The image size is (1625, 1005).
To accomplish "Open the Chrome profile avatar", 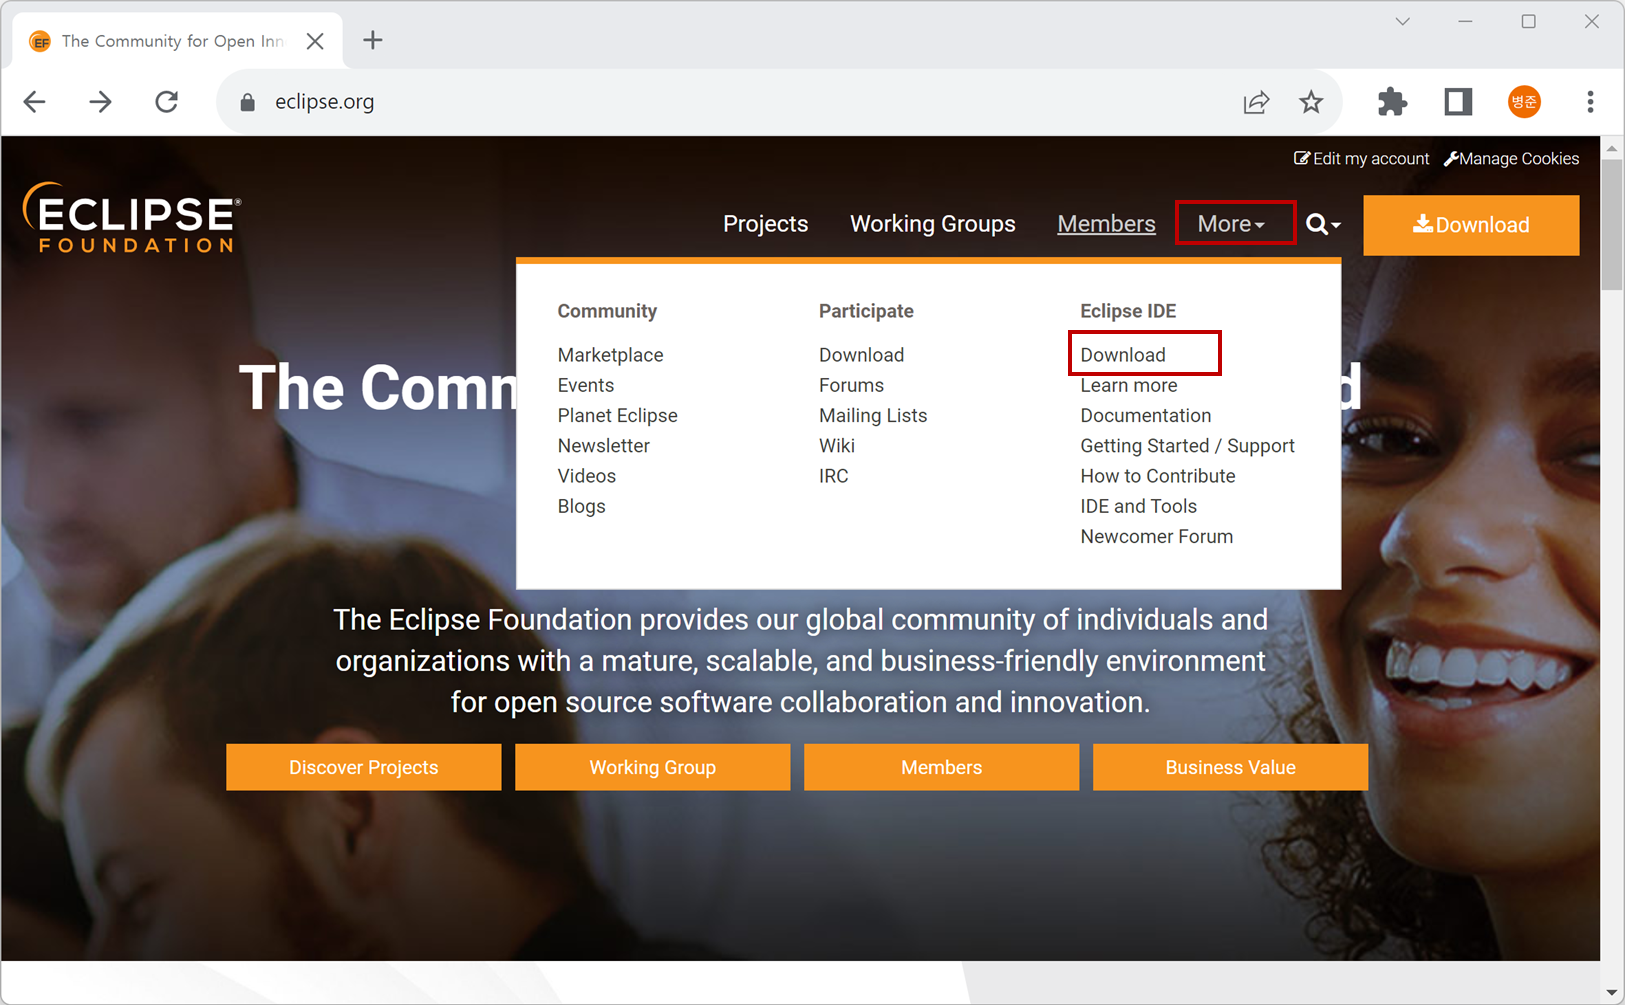I will [1524, 101].
